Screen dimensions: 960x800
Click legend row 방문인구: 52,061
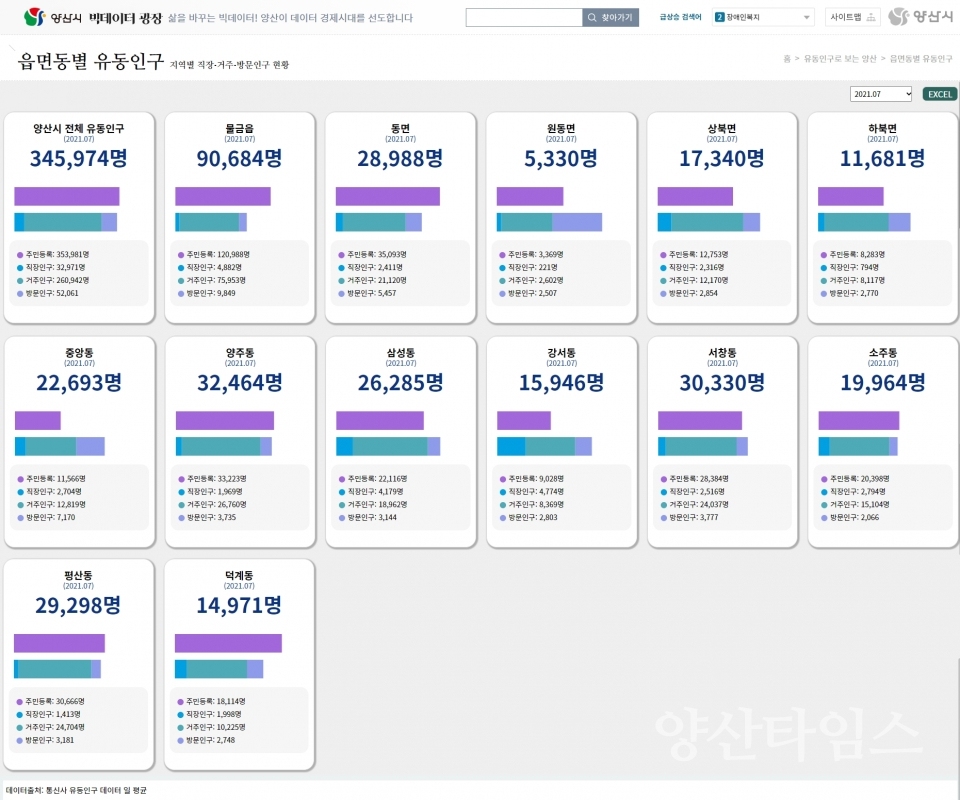click(48, 293)
